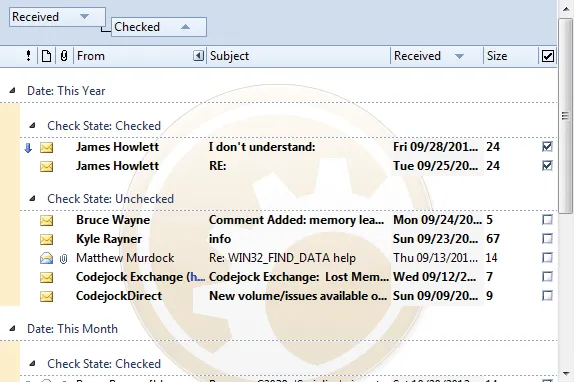Image resolution: width=574 pixels, height=382 pixels.
Task: Click the blue down-arrow low-priority icon
Action: tap(28, 148)
